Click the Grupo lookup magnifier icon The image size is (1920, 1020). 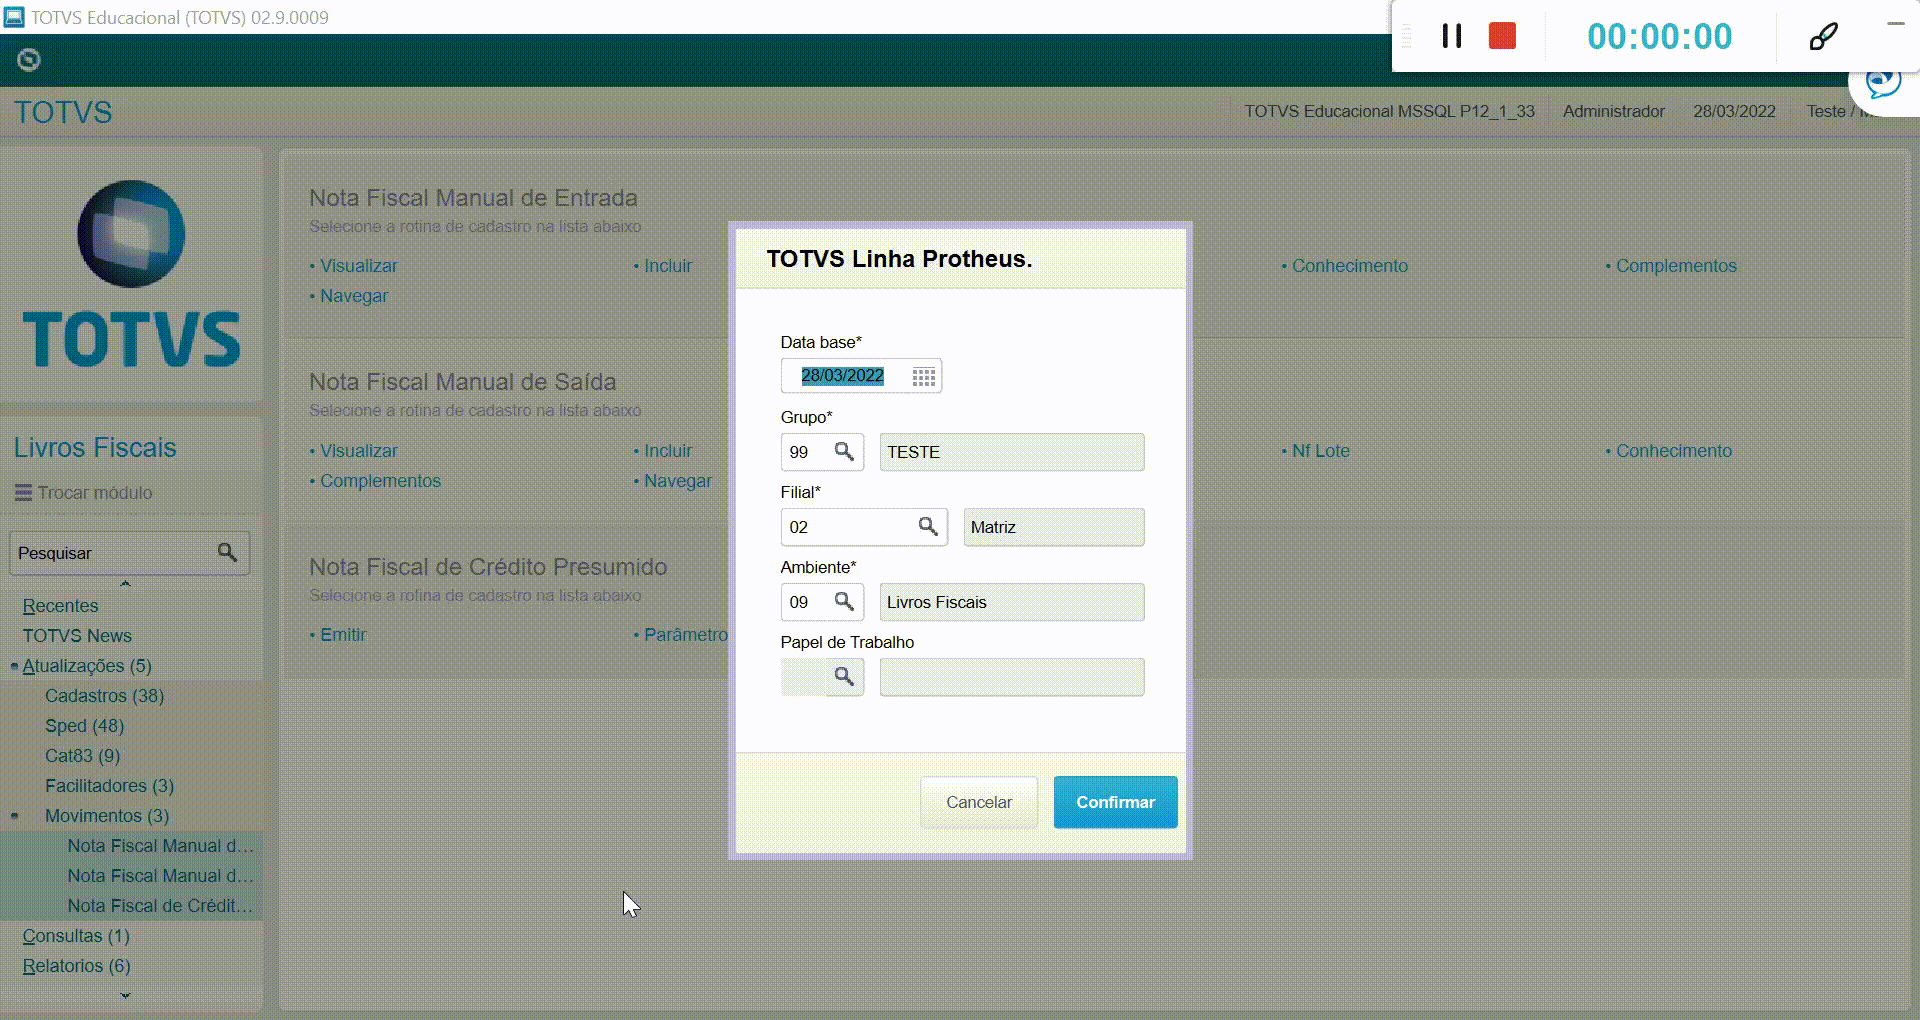pos(845,452)
